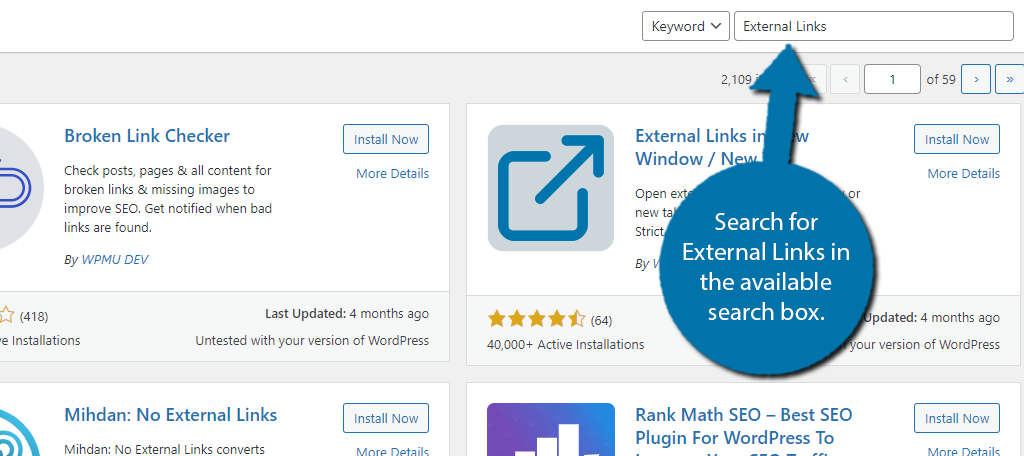Viewport: 1024px width, 456px height.
Task: Click the Mihdan: No External Links plugin icon
Action: (20, 430)
